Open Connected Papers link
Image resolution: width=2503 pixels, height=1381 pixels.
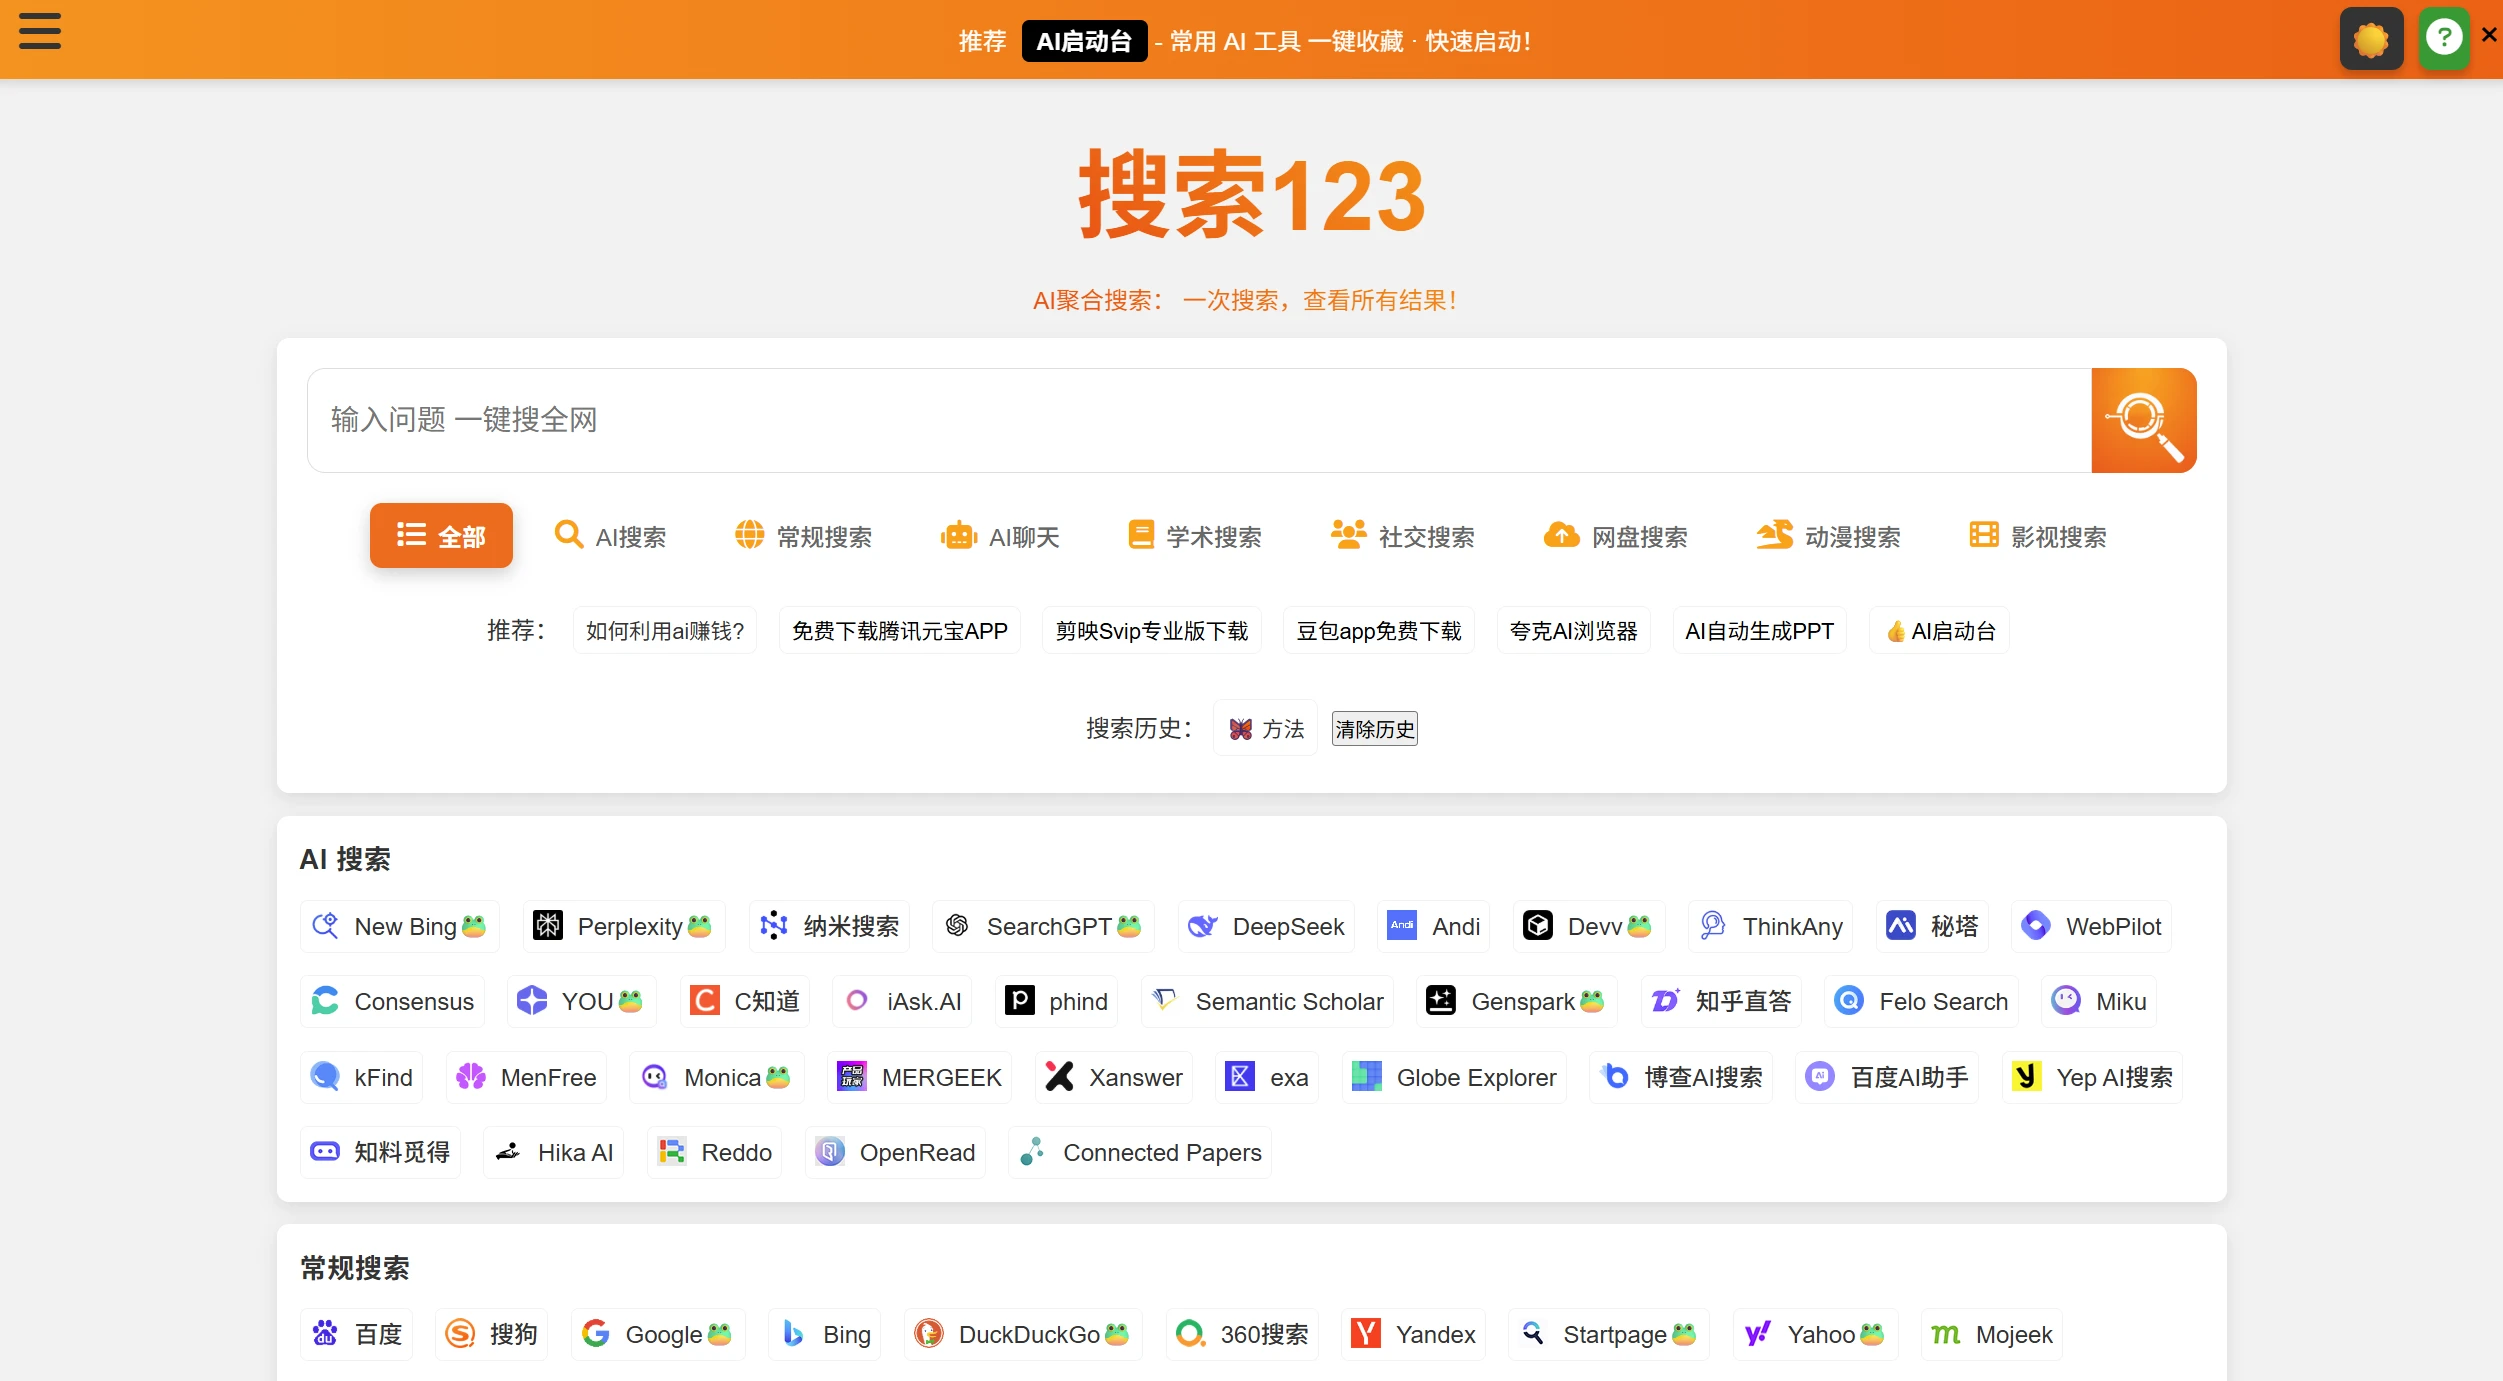(1140, 1152)
